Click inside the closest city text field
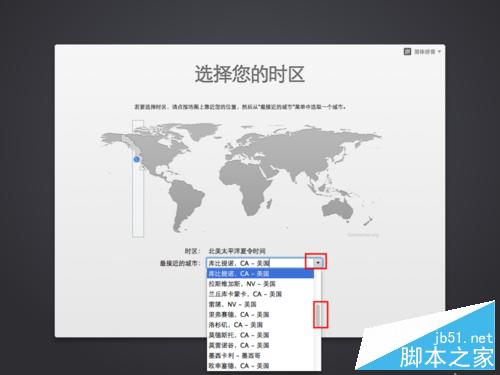The image size is (500, 375). click(x=260, y=263)
